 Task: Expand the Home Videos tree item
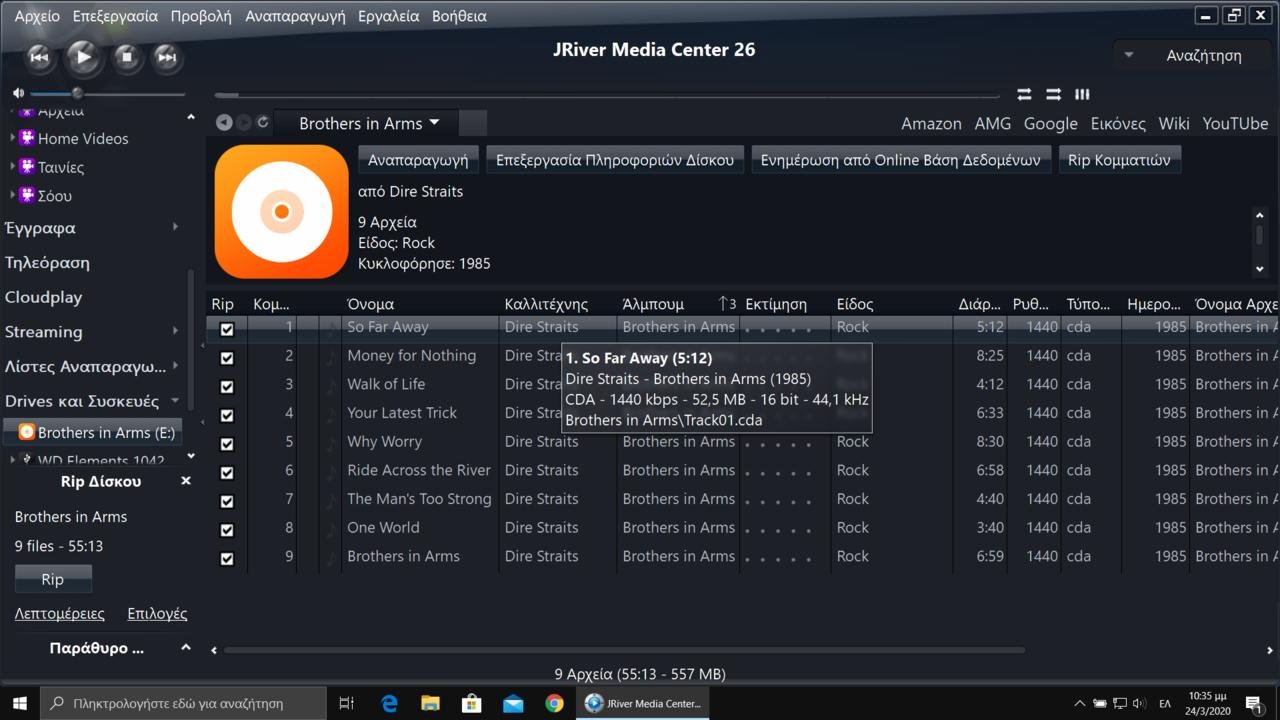coord(13,138)
